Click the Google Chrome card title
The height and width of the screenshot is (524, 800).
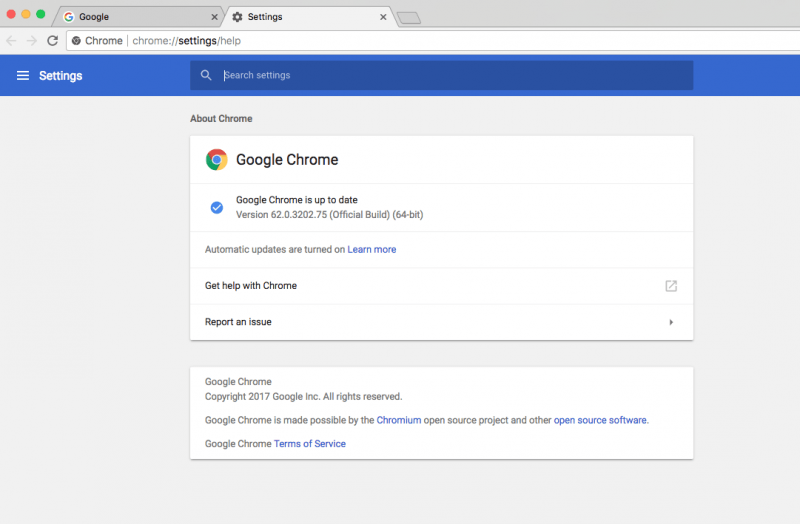(x=287, y=160)
